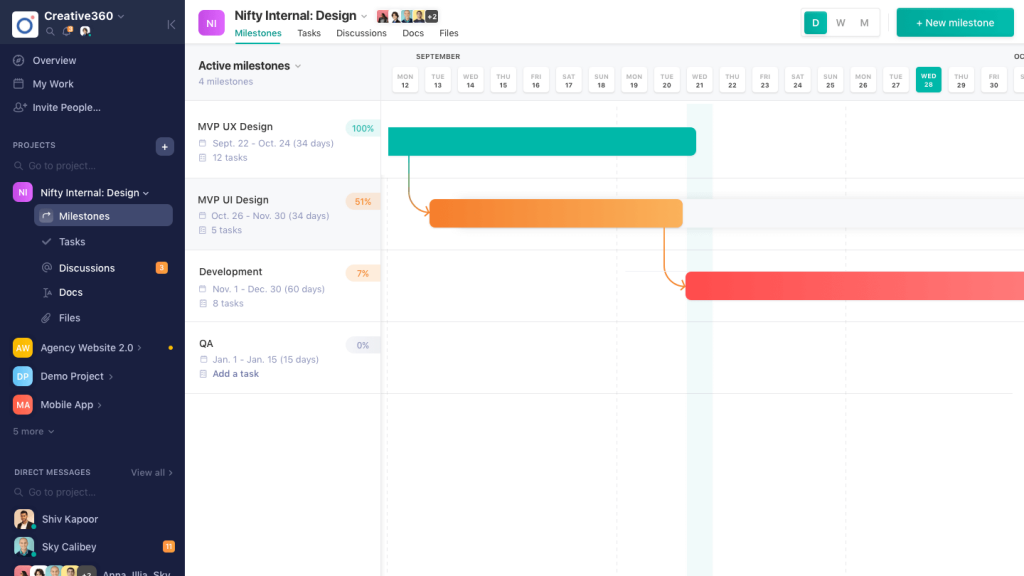
Task: Open Files in the project sidebar
Action: coord(69,318)
